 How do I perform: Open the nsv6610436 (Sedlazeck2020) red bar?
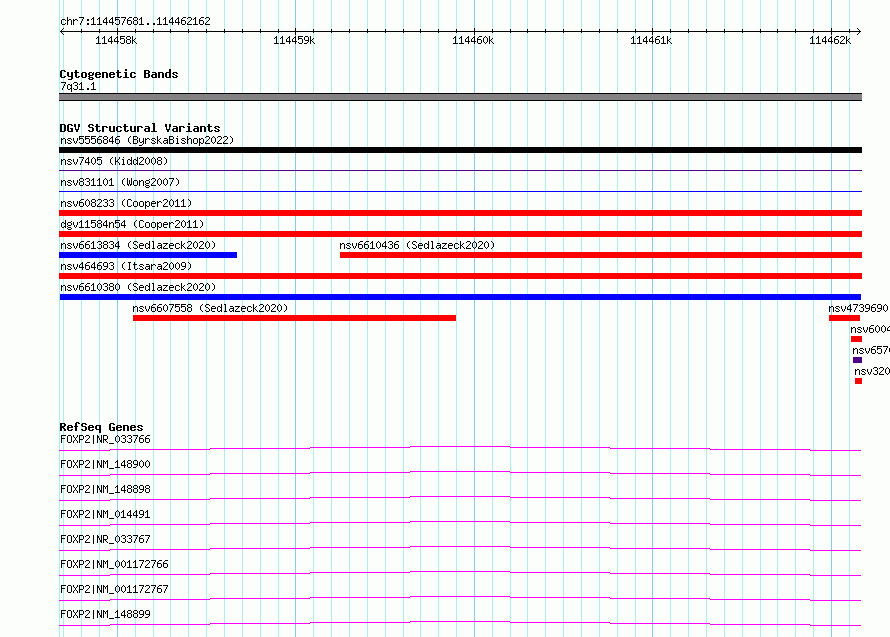pyautogui.click(x=601, y=255)
